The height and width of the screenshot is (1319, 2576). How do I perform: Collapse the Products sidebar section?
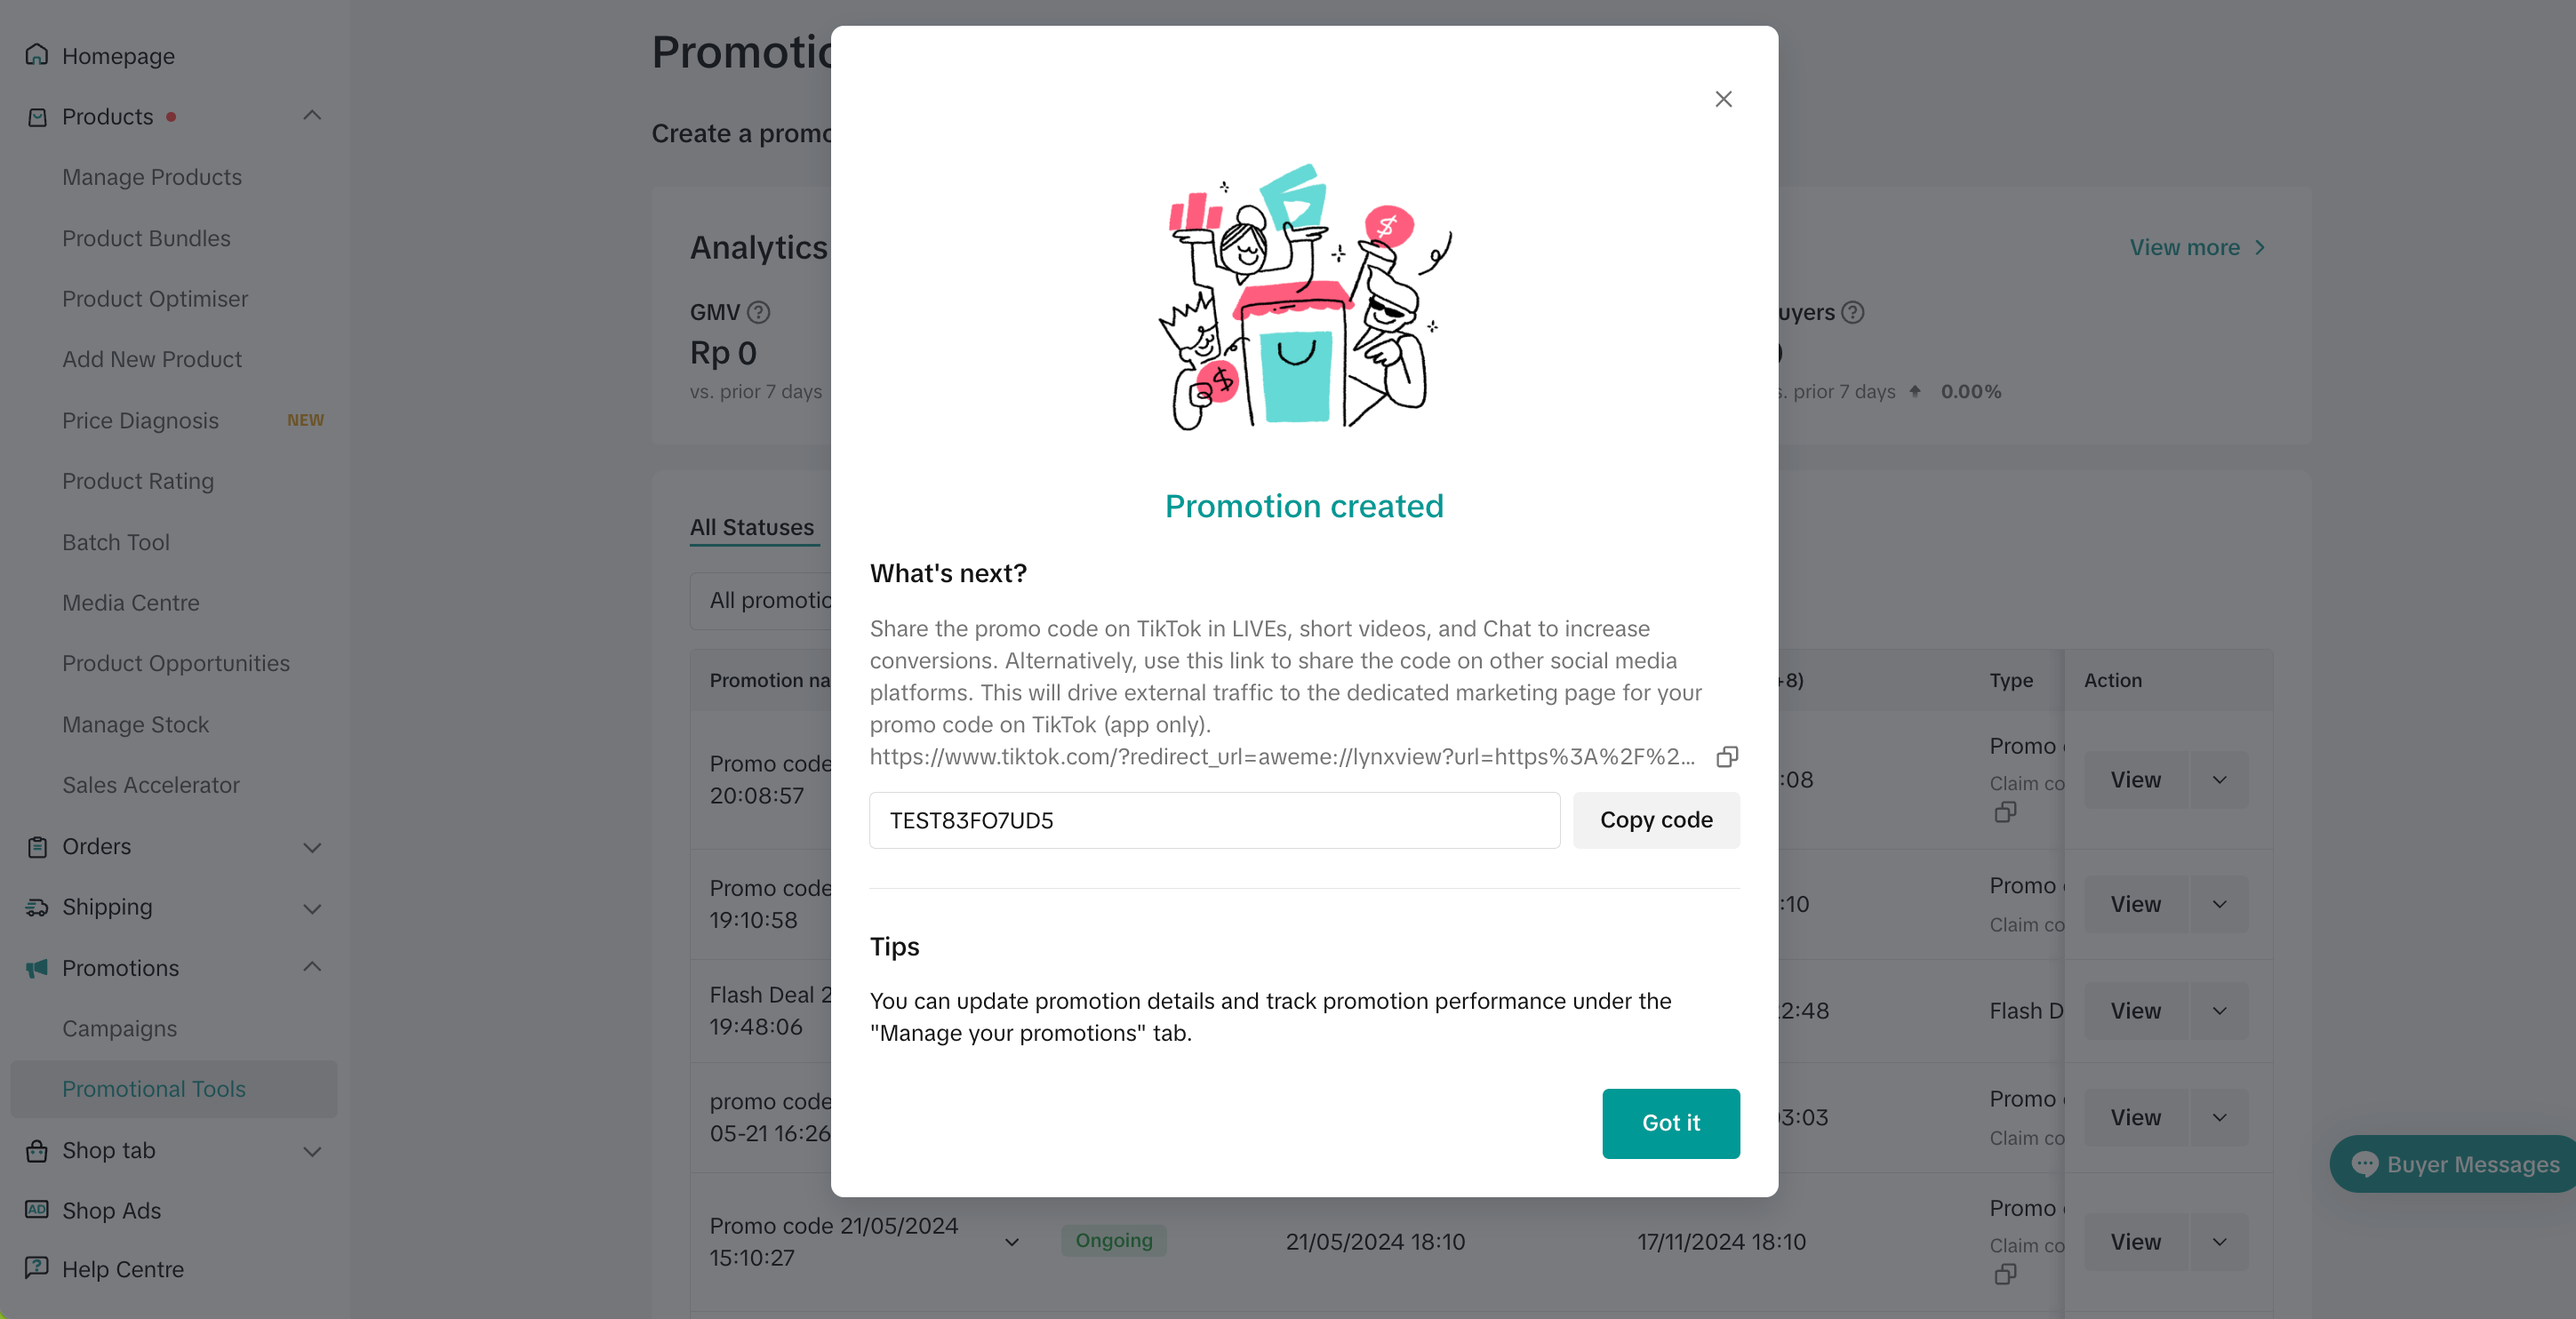point(312,116)
